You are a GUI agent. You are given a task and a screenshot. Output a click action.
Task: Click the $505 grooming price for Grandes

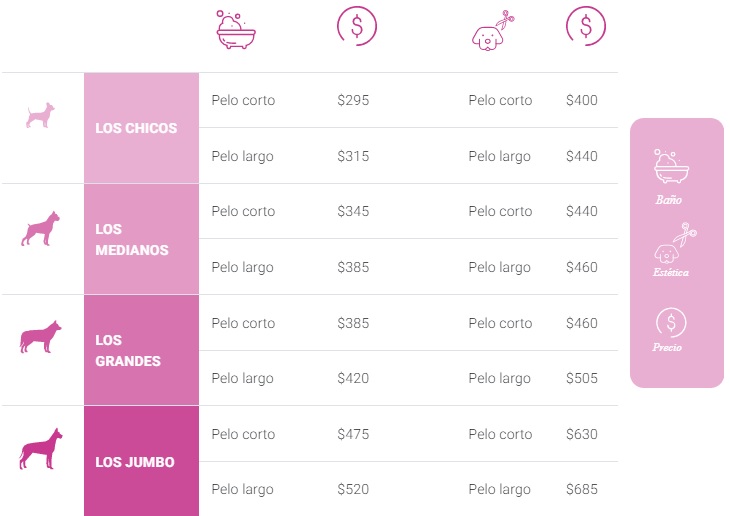point(581,378)
